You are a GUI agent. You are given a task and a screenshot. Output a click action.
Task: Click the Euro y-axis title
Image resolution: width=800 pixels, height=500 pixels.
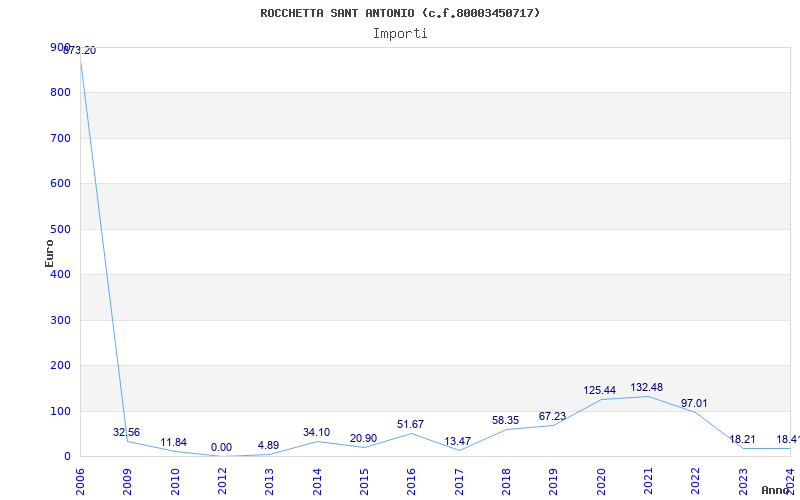[x=49, y=252]
